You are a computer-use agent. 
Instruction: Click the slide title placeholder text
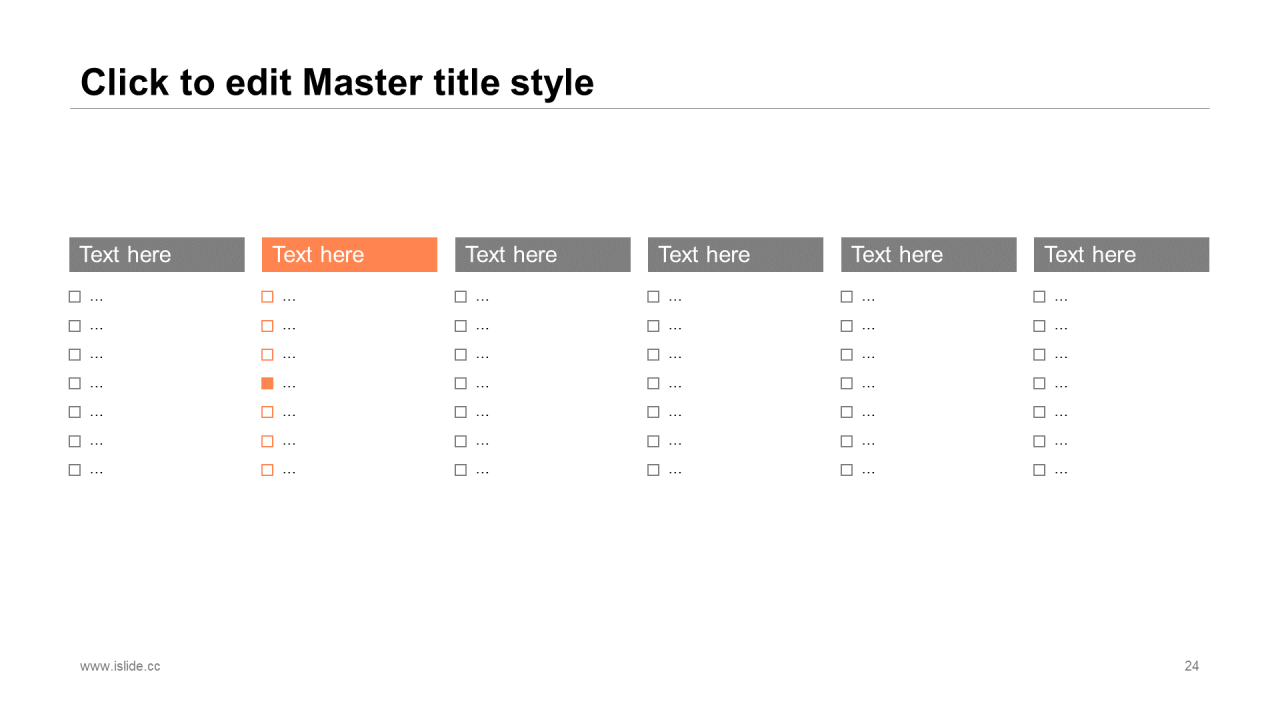coord(337,82)
